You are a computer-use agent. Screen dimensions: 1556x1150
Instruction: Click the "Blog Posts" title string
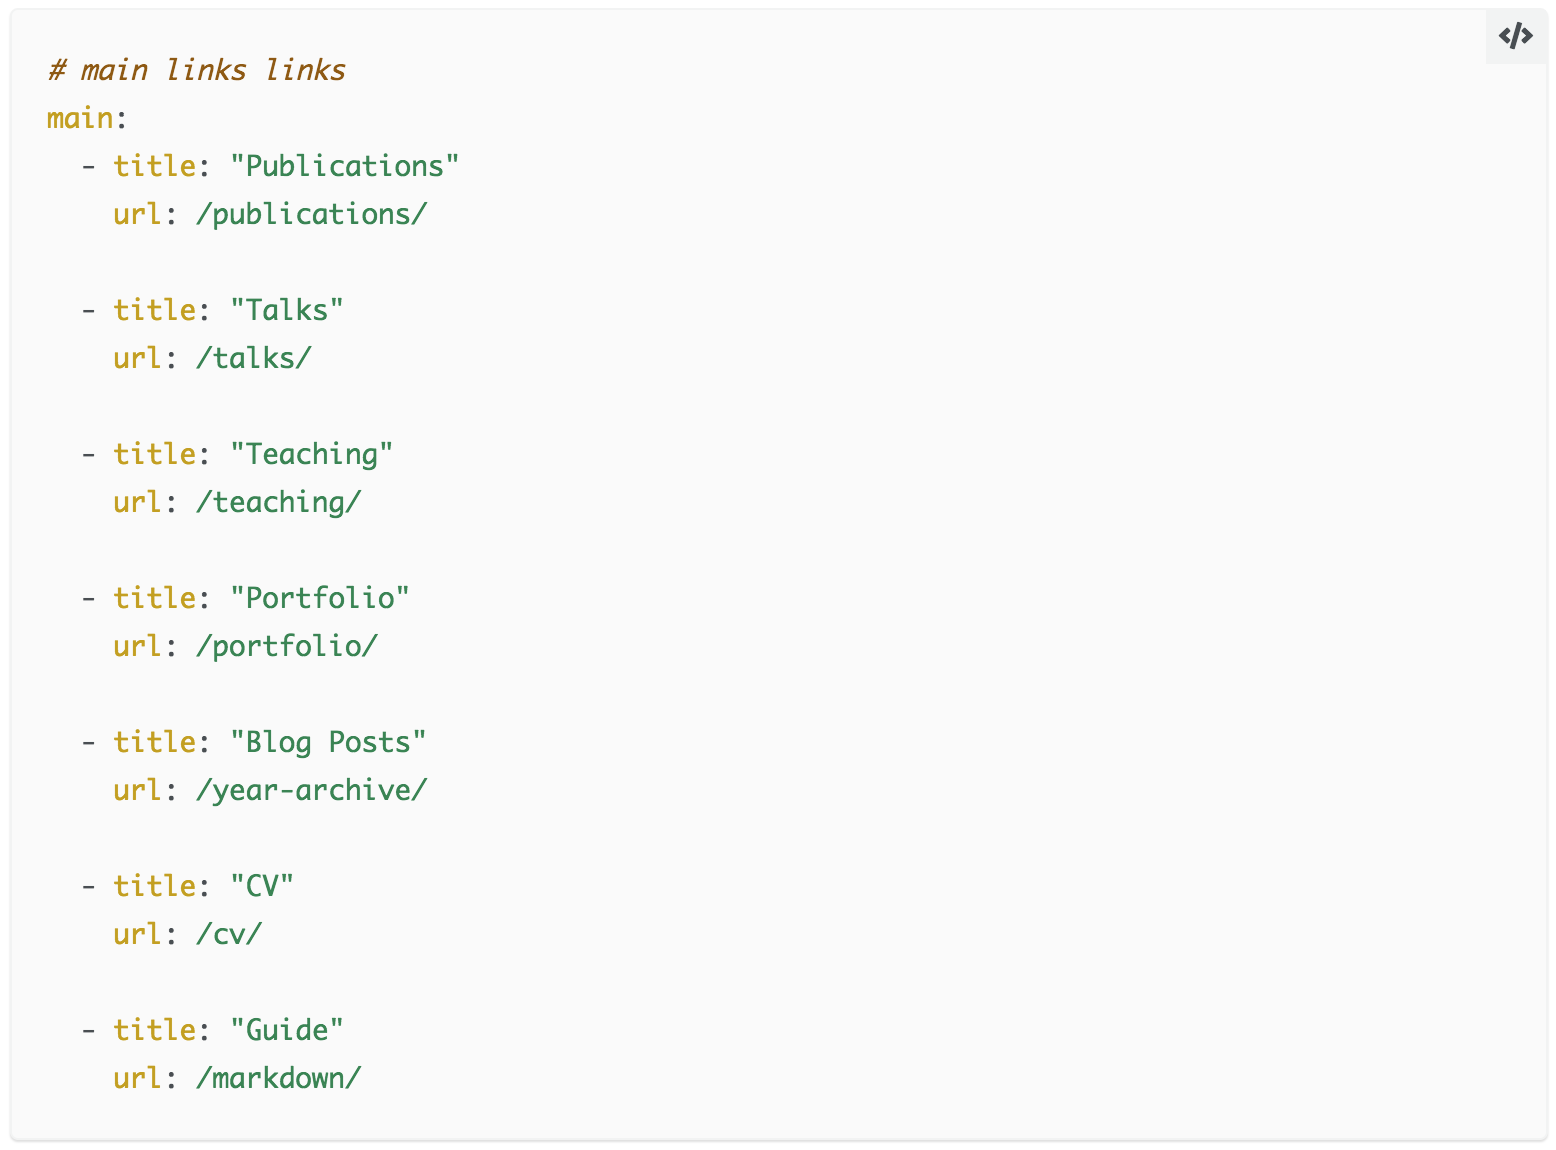coord(328,742)
